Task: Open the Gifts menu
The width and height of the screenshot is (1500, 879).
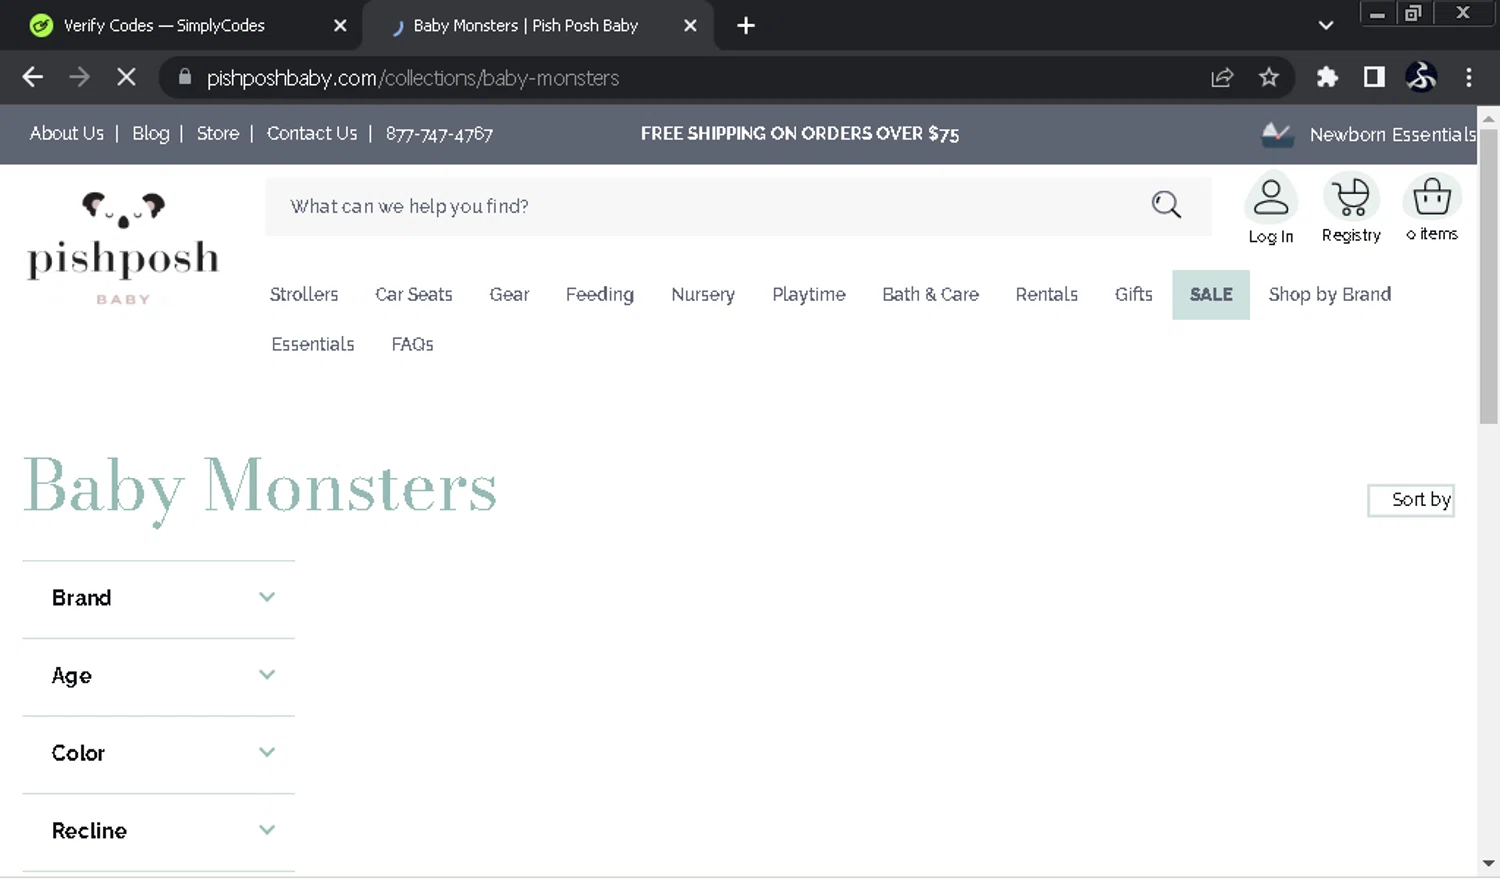Action: [x=1134, y=294]
